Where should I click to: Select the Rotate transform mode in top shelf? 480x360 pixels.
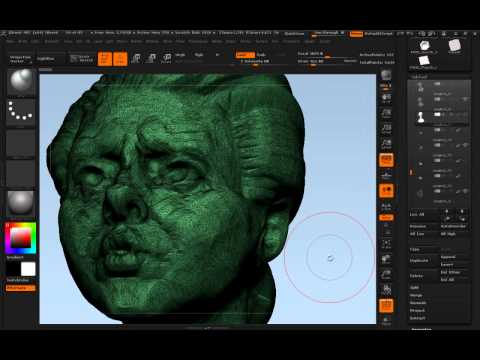coord(166,58)
